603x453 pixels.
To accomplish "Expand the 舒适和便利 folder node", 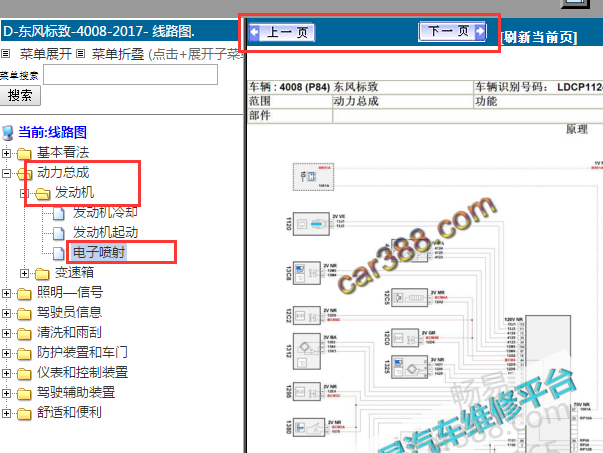I will 6,413.
